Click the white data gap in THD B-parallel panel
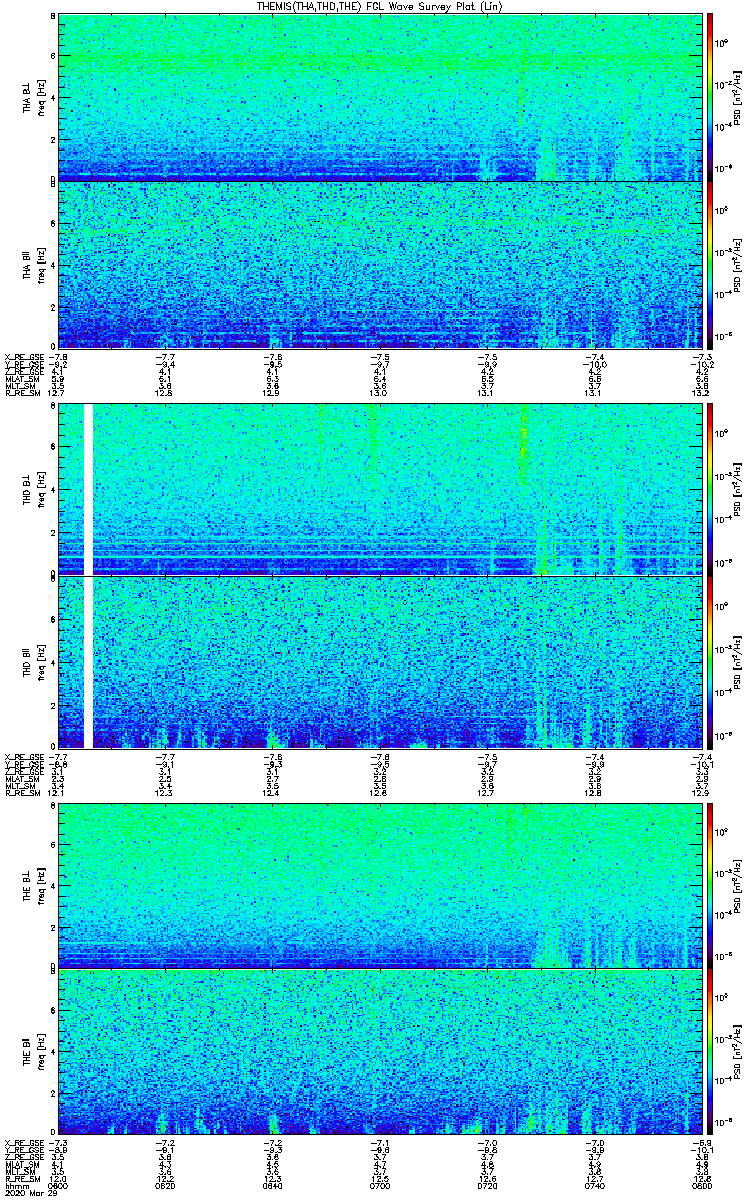Image resolution: width=750 pixels, height=1200 pixels. 88,662
